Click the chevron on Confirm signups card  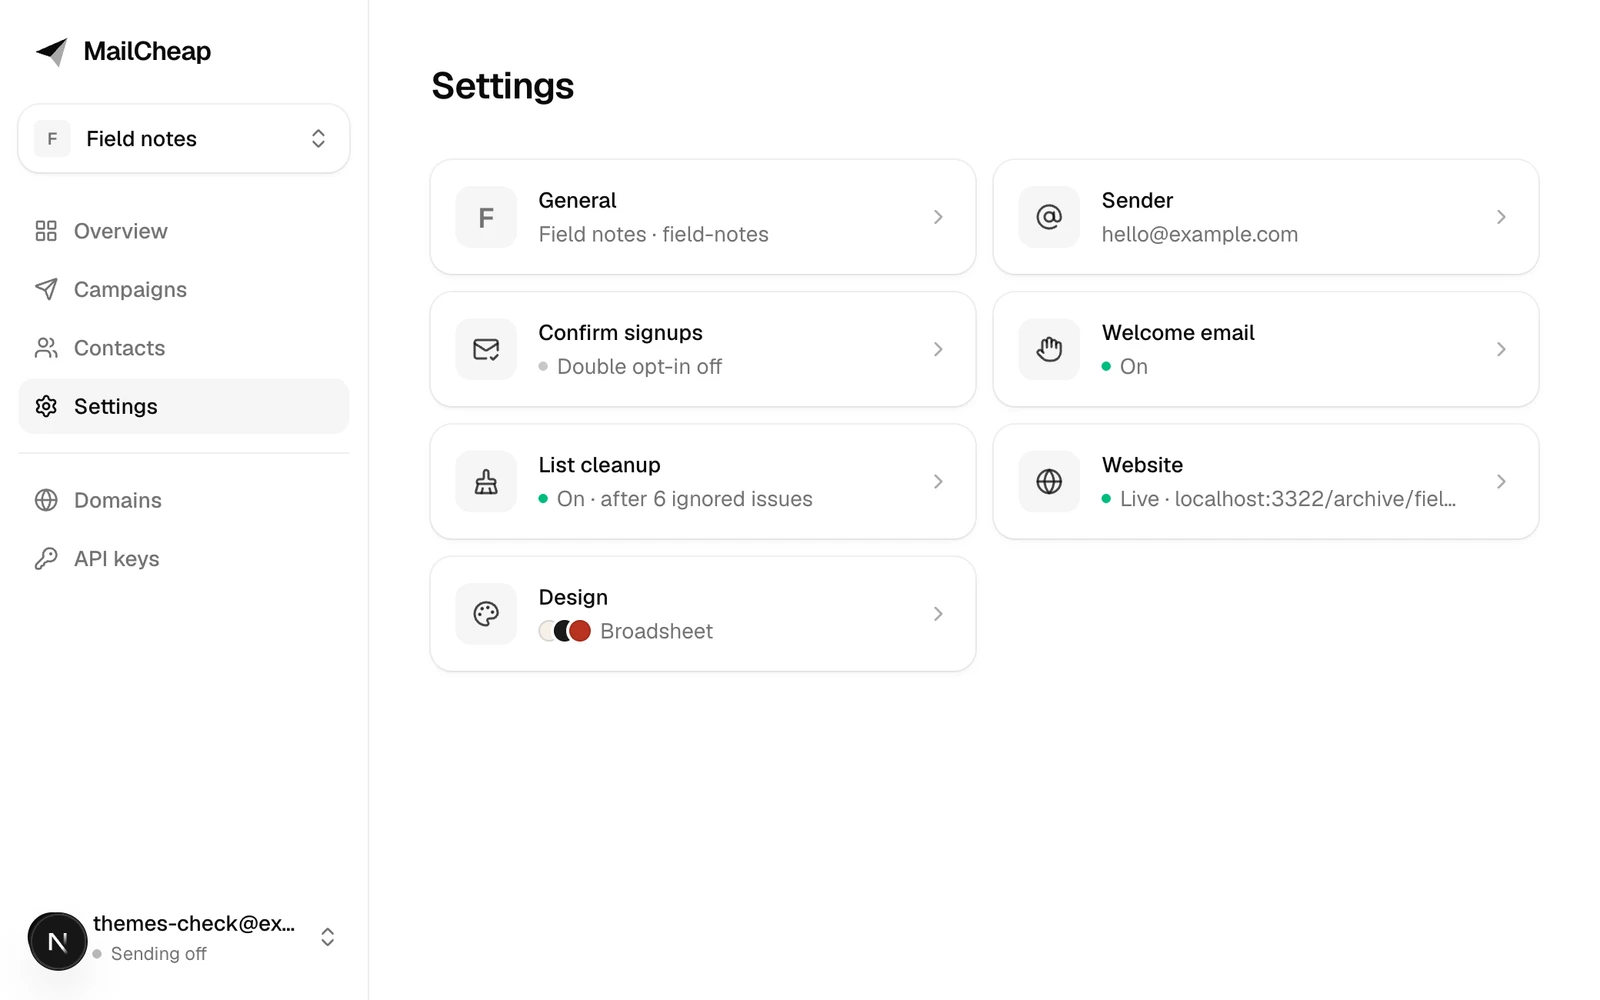click(938, 349)
